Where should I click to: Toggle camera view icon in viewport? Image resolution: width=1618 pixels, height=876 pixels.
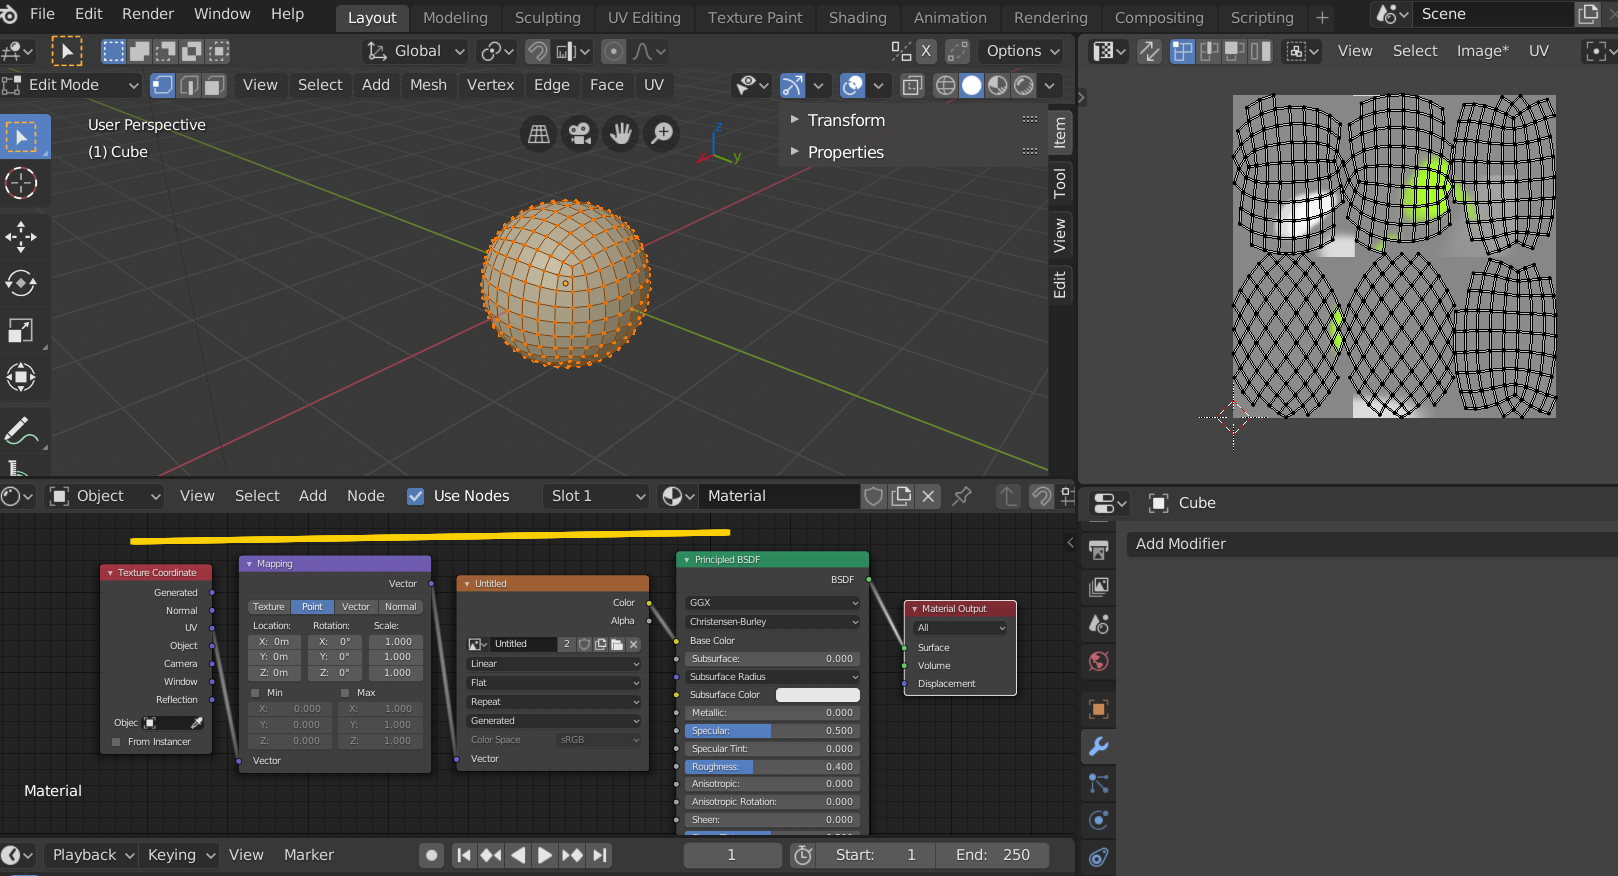tap(579, 133)
